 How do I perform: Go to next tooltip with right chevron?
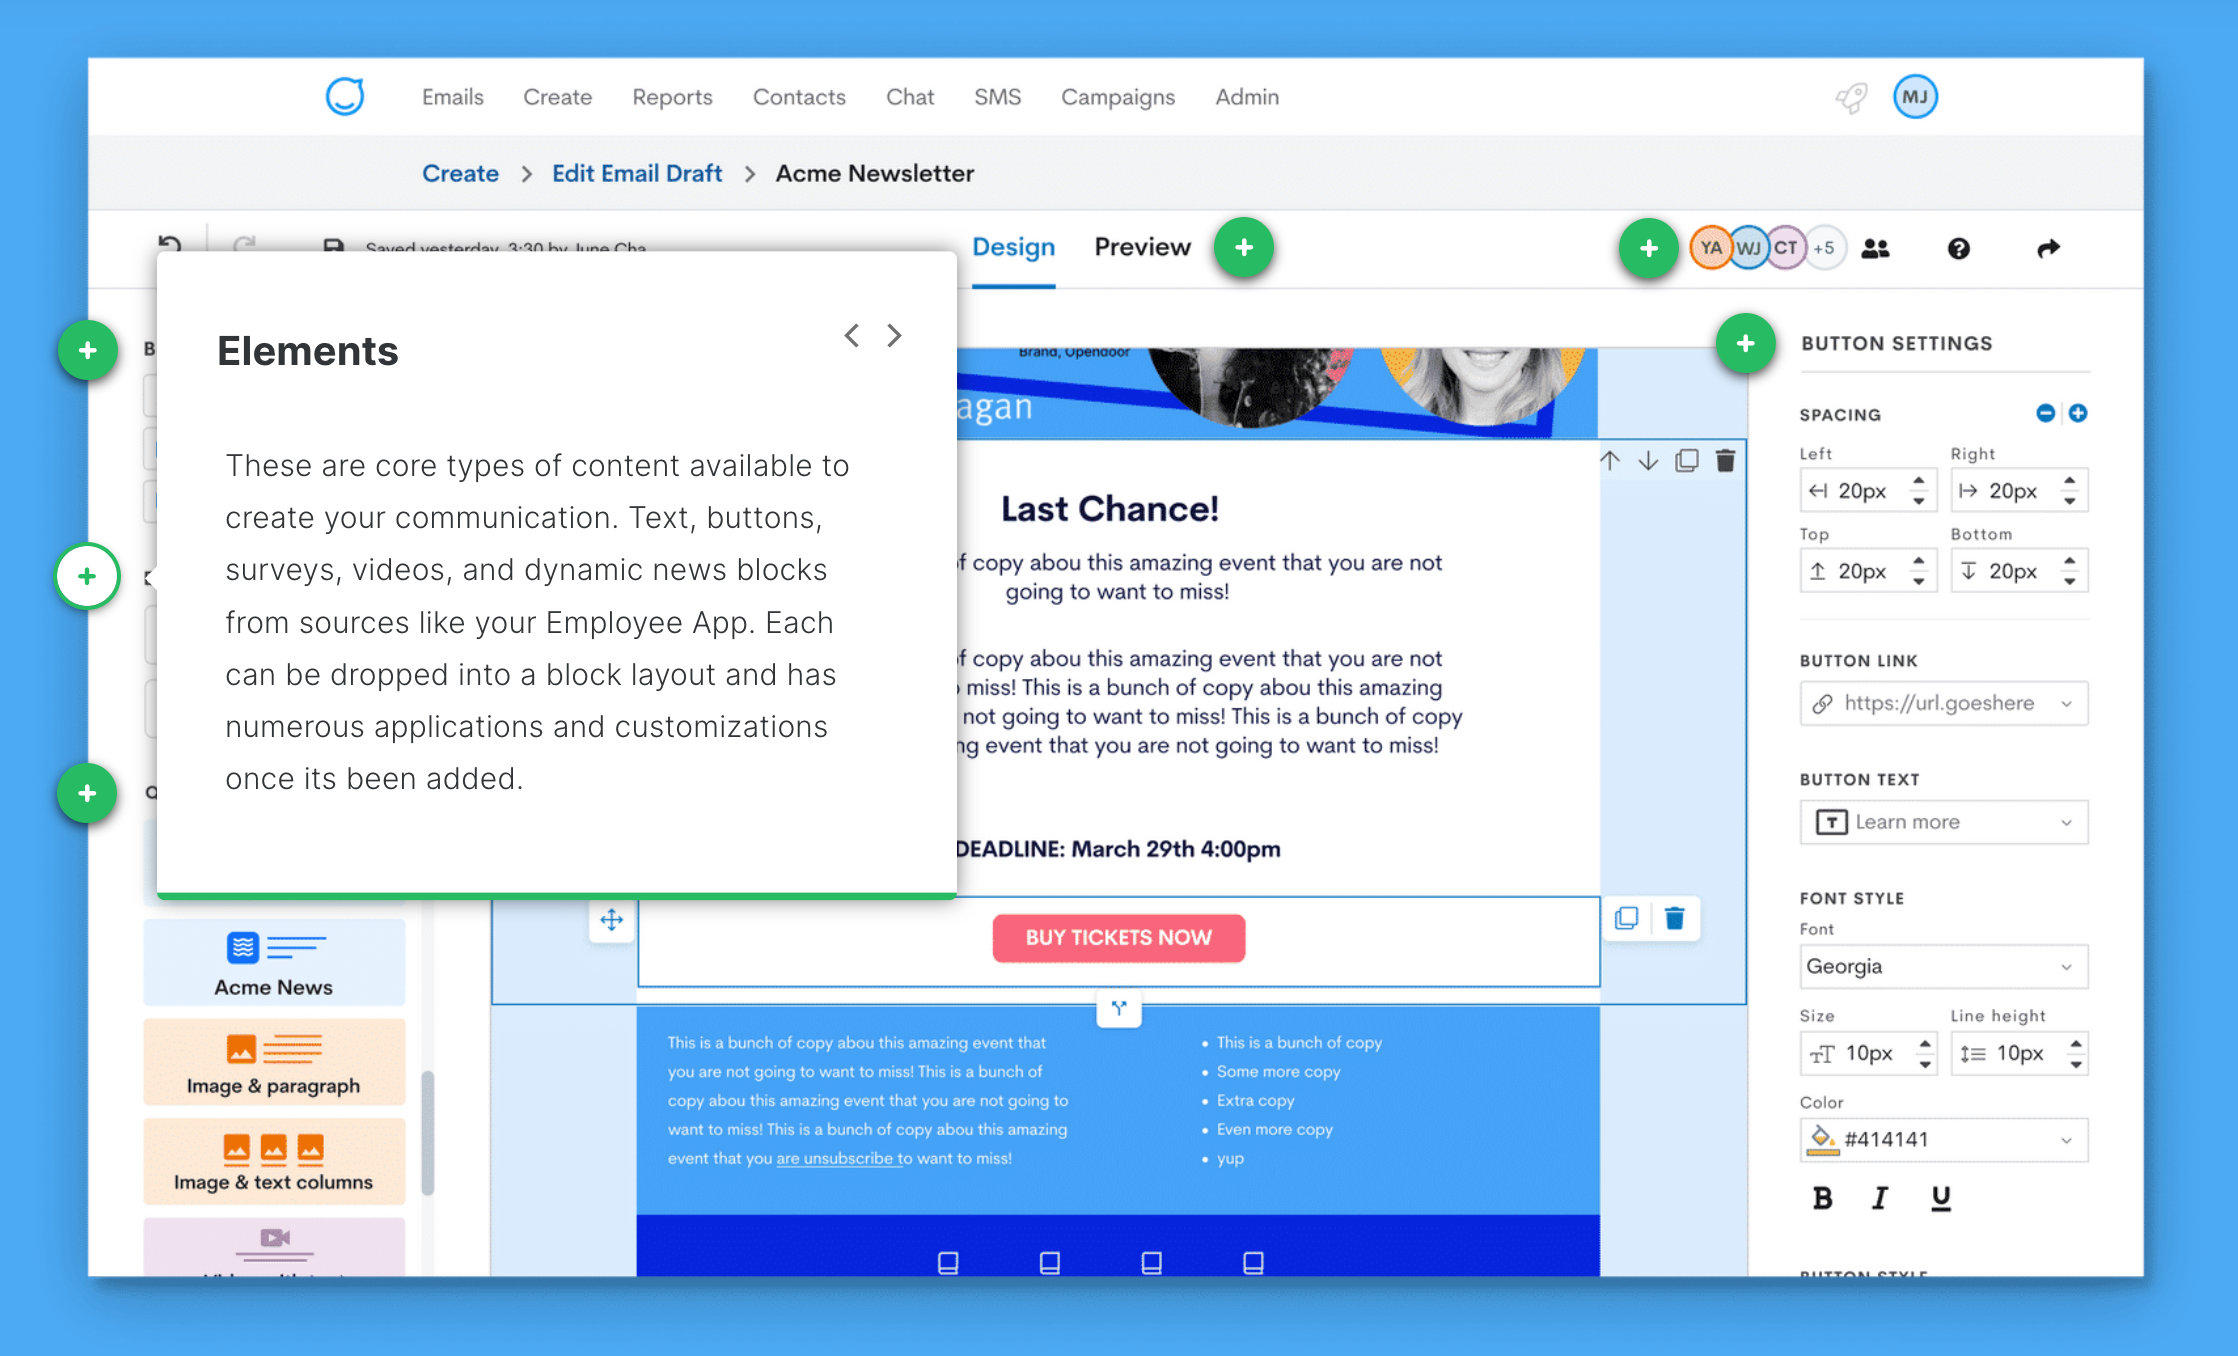(x=894, y=336)
